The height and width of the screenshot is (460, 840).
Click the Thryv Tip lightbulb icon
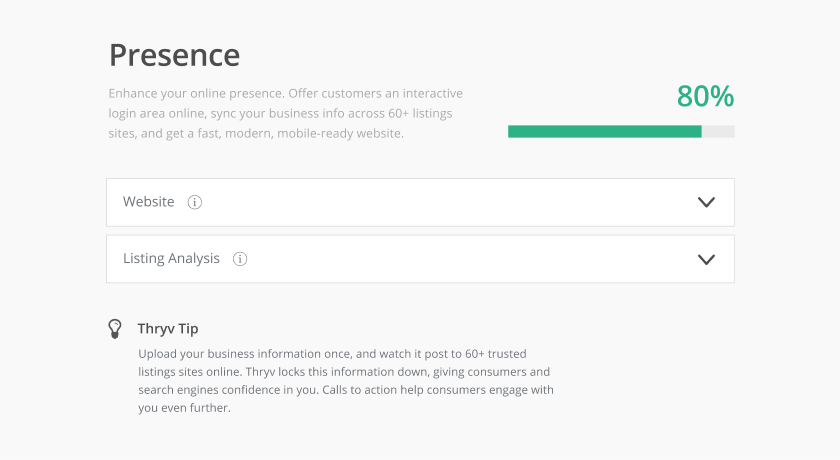115,329
